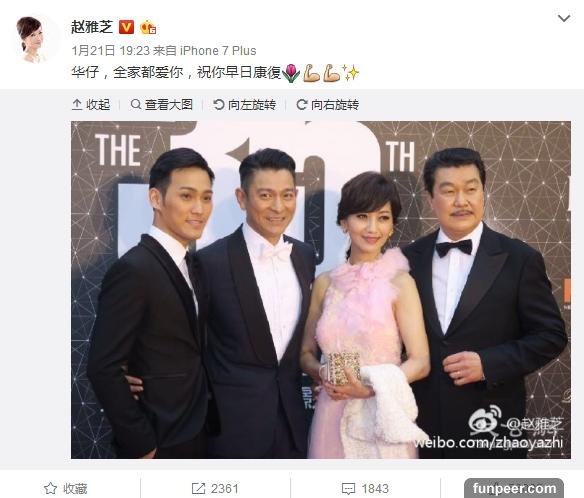Rotate the photo right with 向右旋转

327,105
